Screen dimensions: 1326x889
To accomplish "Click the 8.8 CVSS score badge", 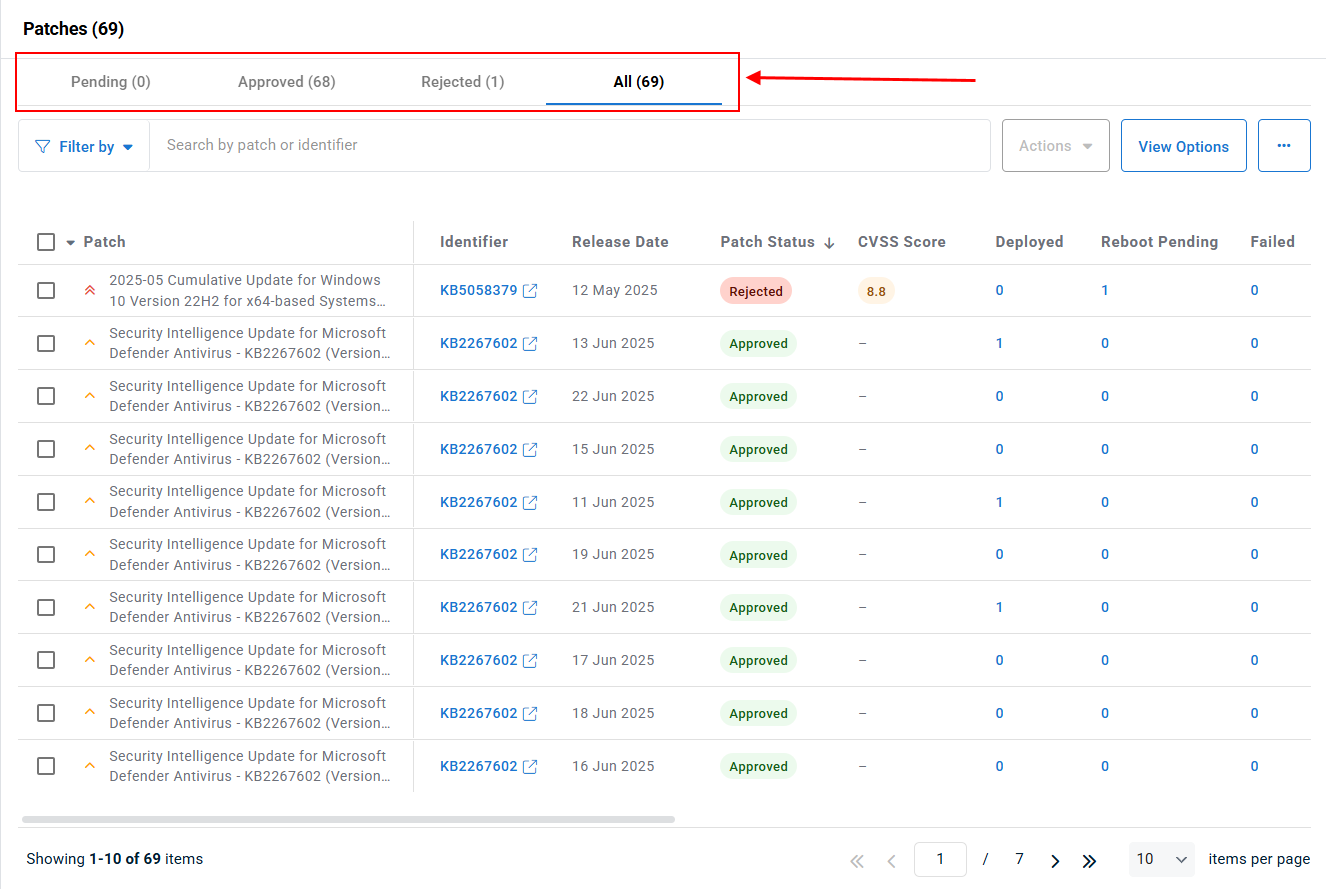I will click(x=876, y=291).
